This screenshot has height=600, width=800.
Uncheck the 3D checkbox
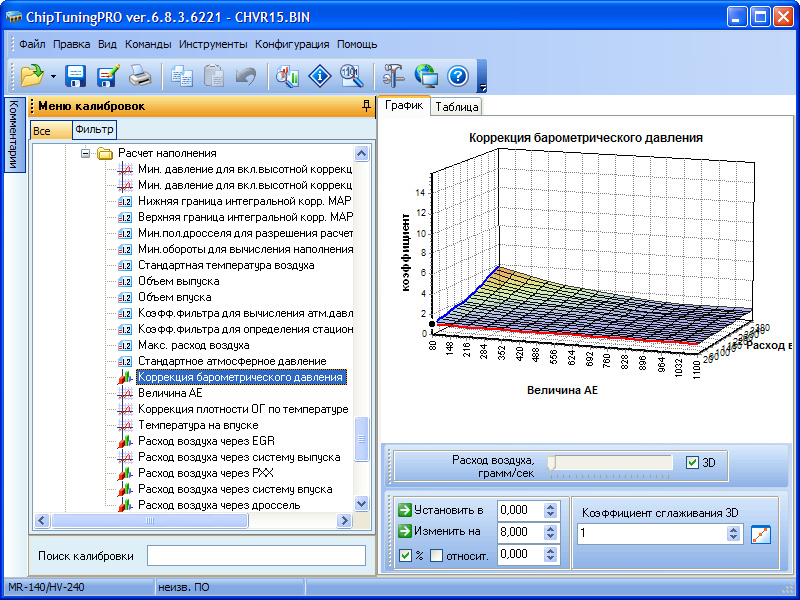pos(693,463)
